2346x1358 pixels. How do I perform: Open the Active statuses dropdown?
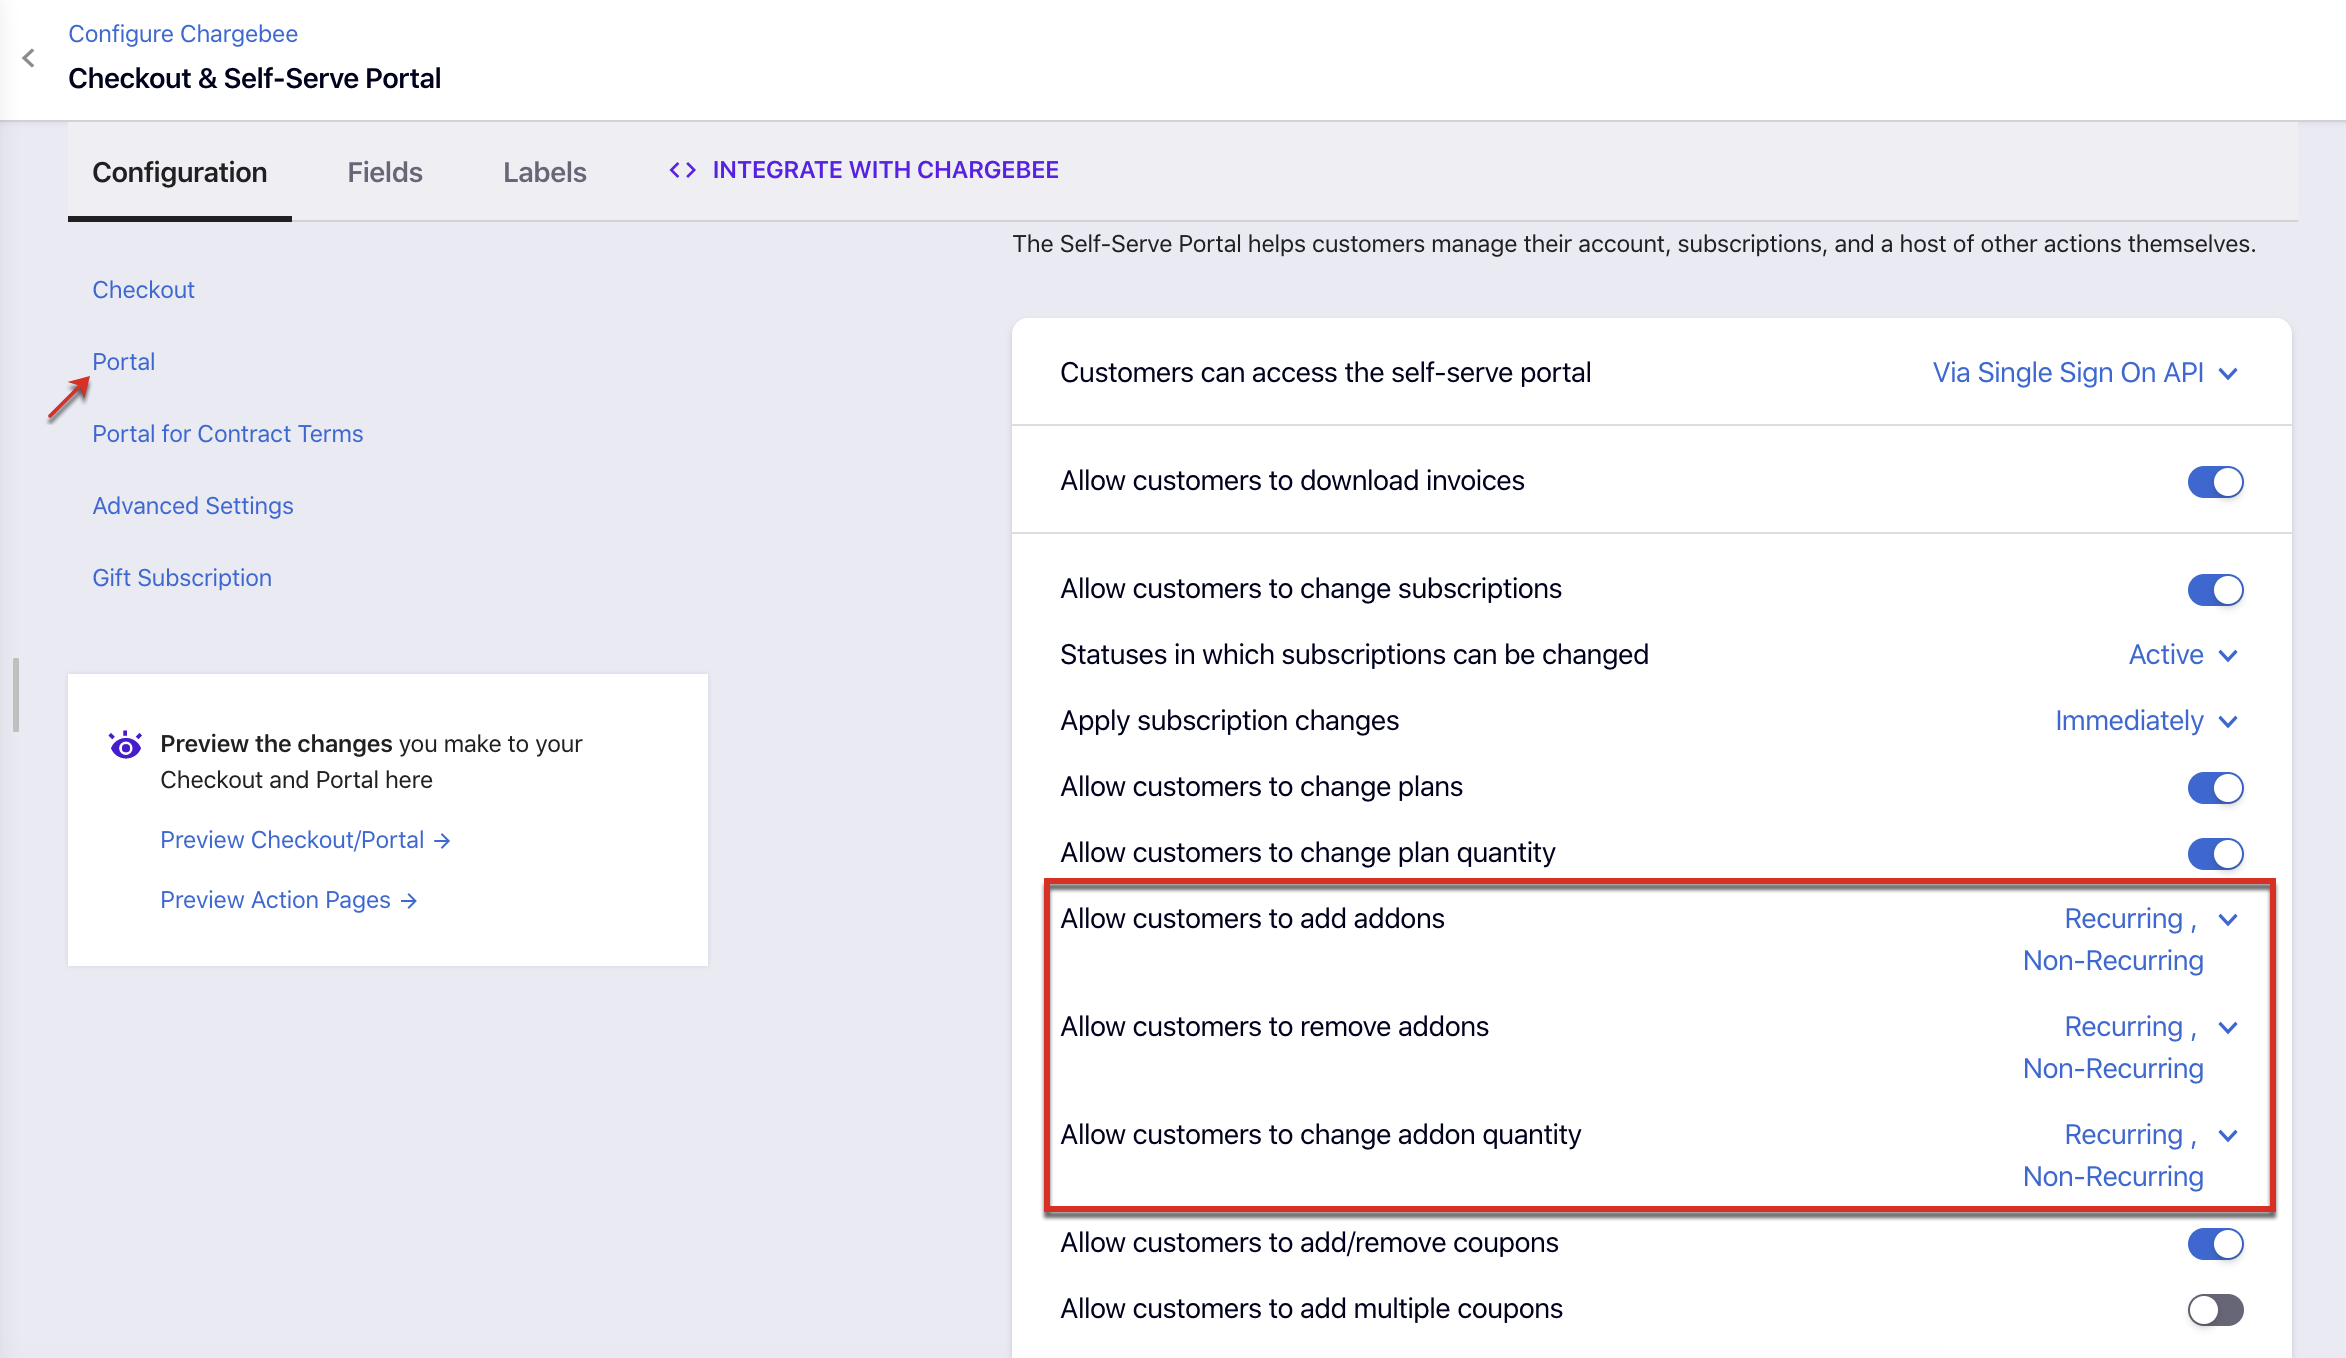[x=2183, y=655]
